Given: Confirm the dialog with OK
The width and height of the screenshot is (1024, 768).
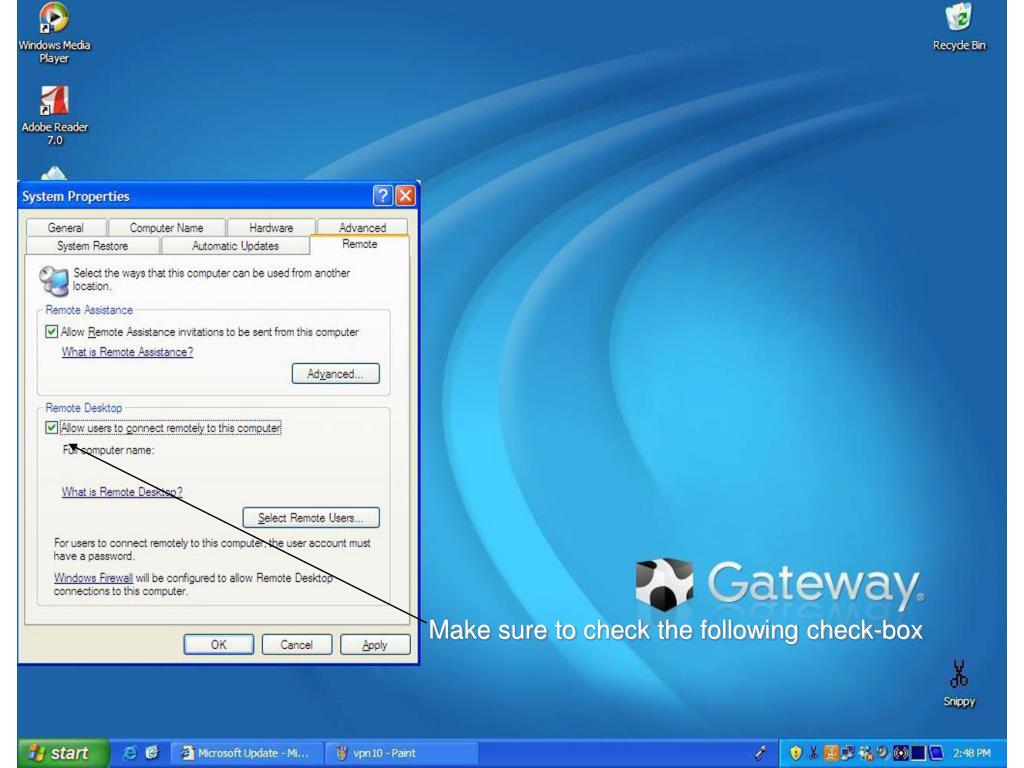Looking at the screenshot, I should (219, 645).
